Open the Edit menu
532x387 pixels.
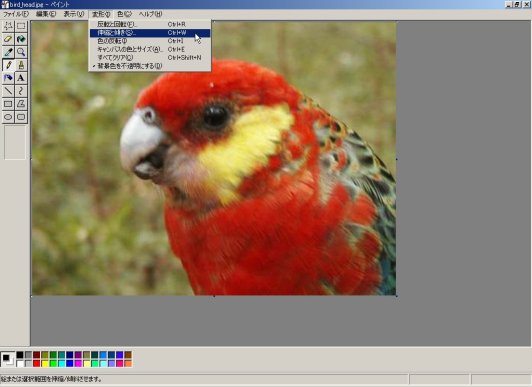click(46, 14)
